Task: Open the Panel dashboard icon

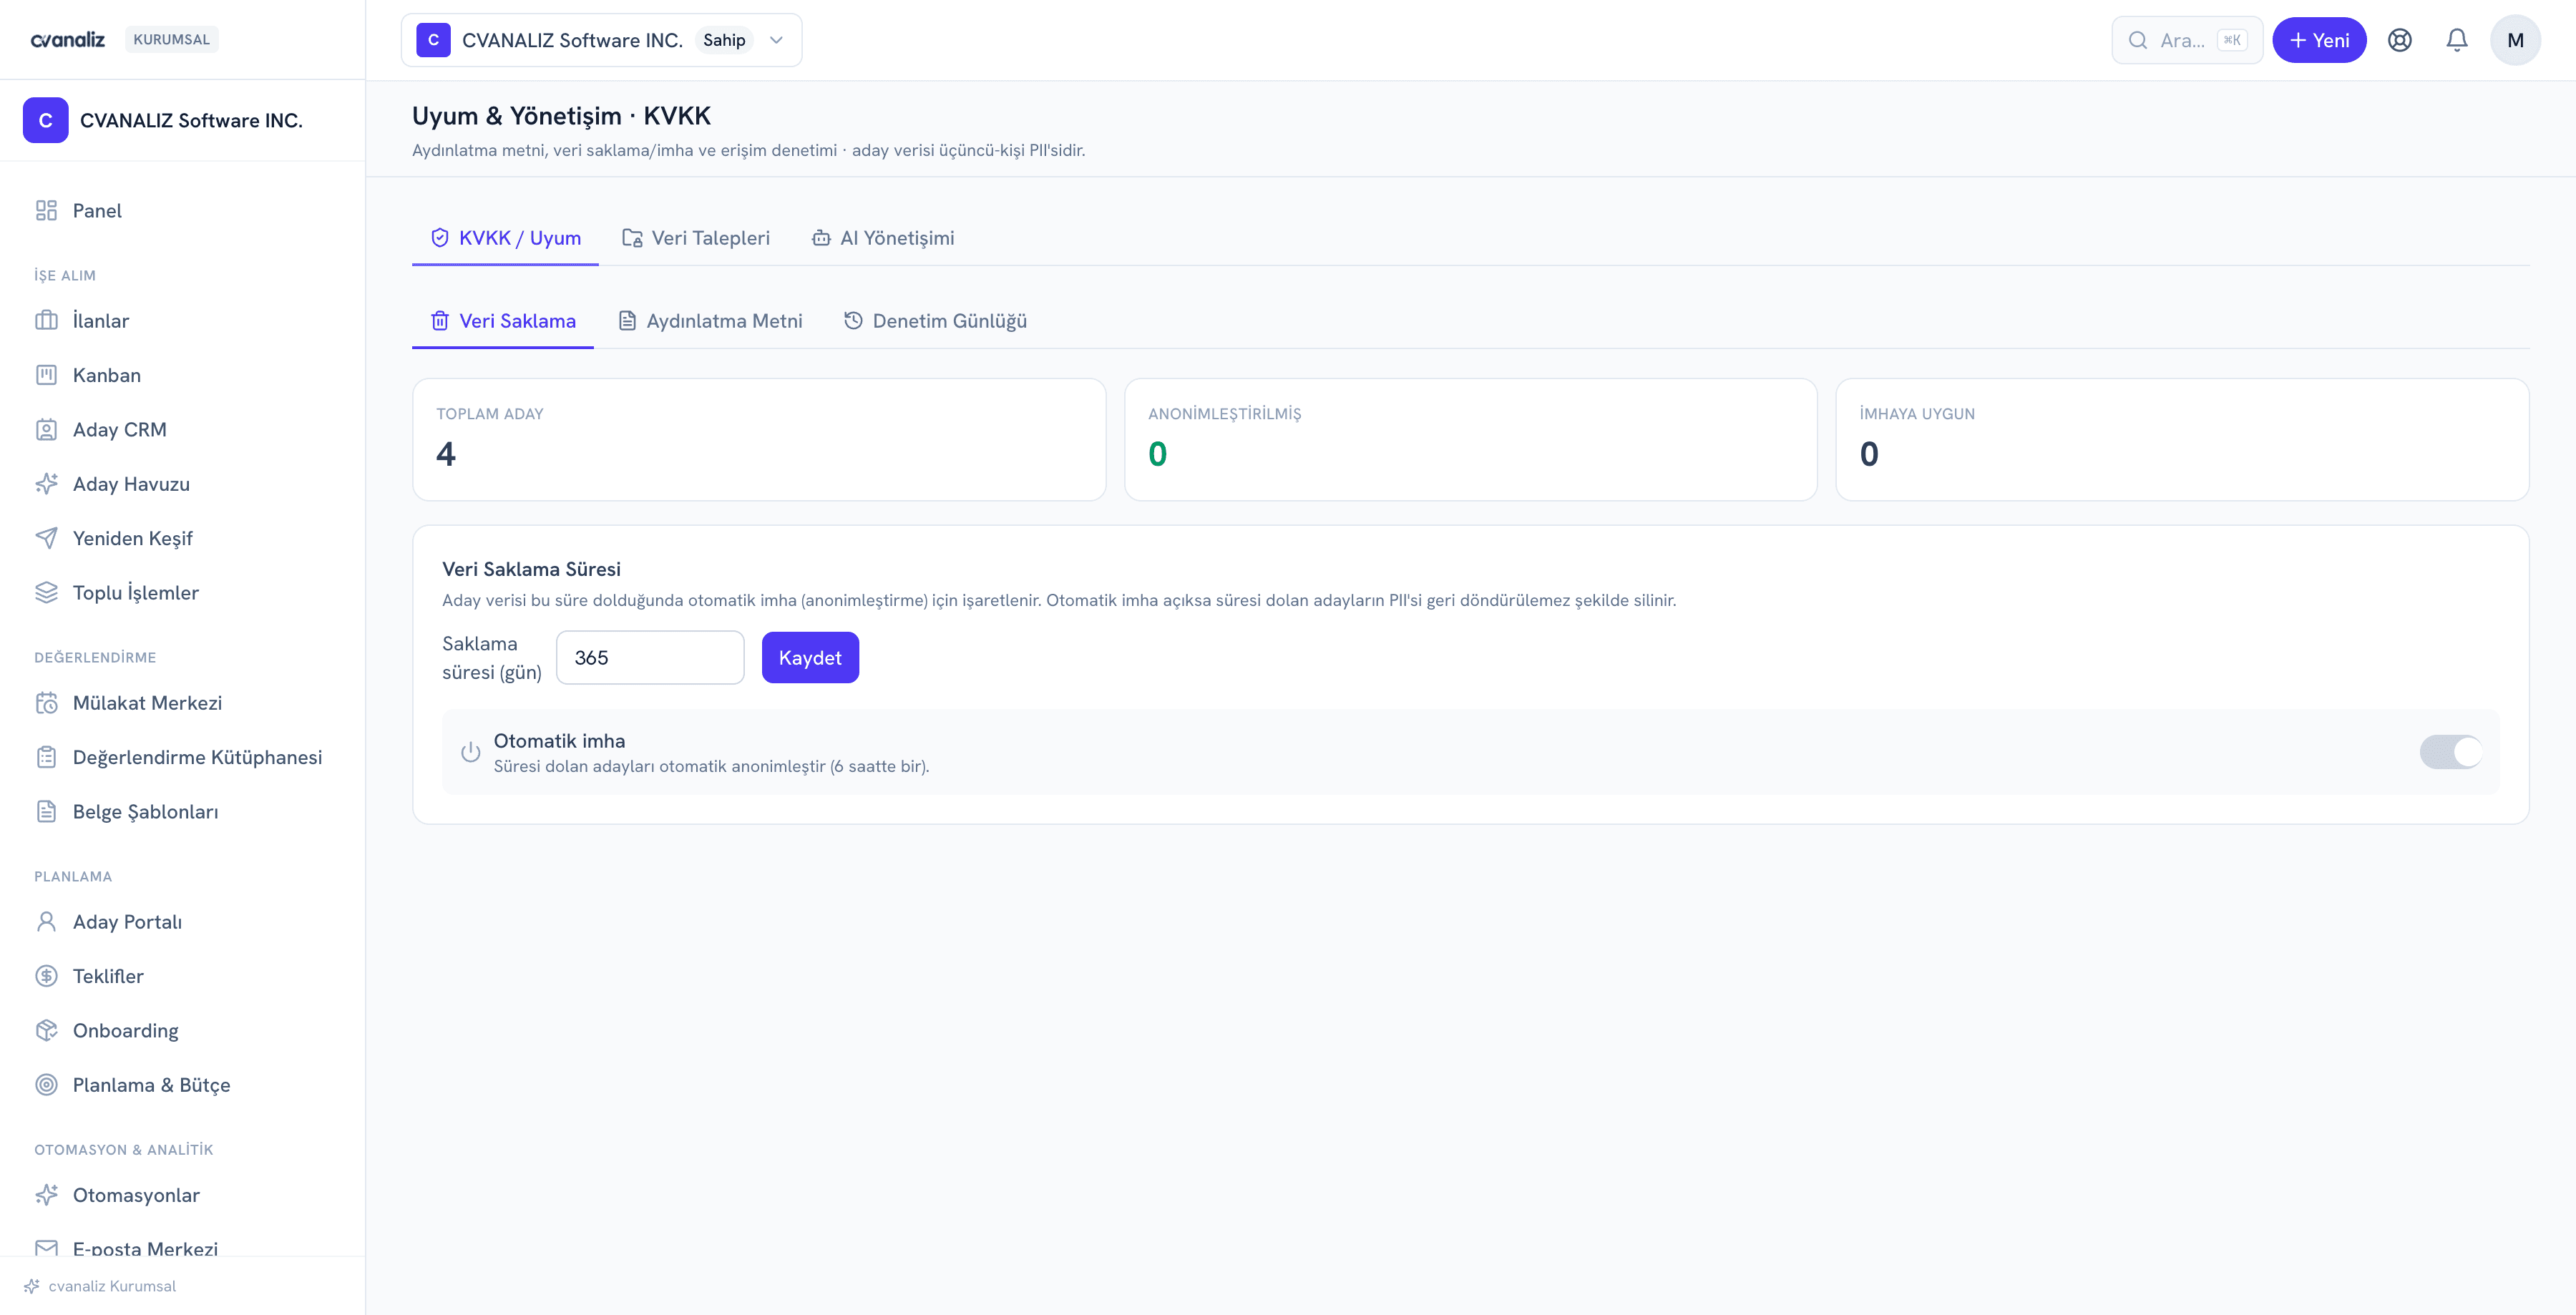Action: (46, 210)
